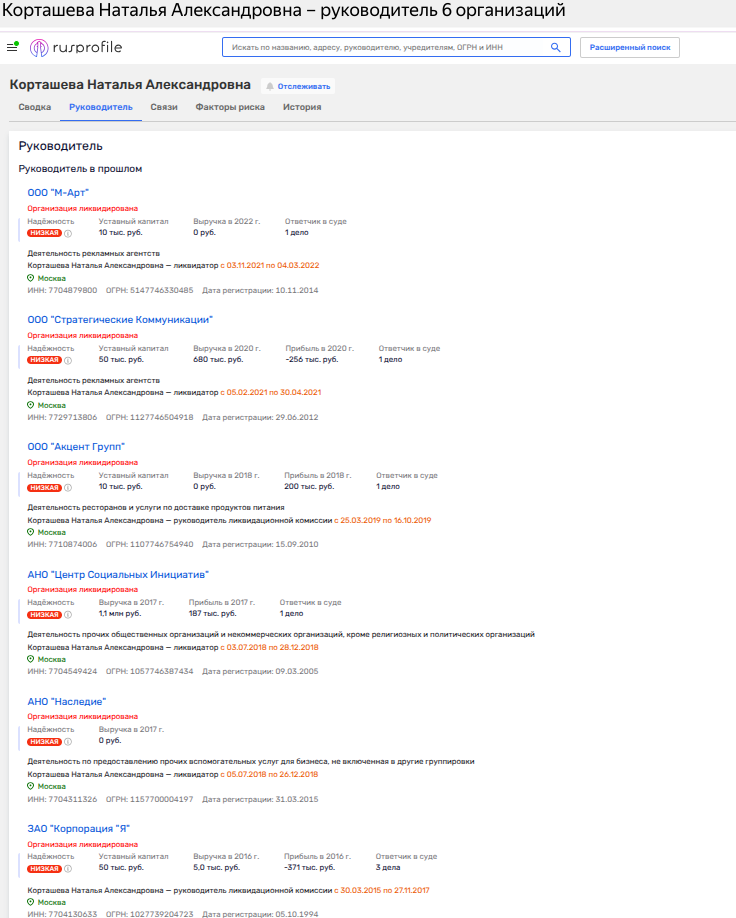This screenshot has width=736, height=918.
Task: Open АНО "Центр Социальных Инициатив" link
Action: 117,574
